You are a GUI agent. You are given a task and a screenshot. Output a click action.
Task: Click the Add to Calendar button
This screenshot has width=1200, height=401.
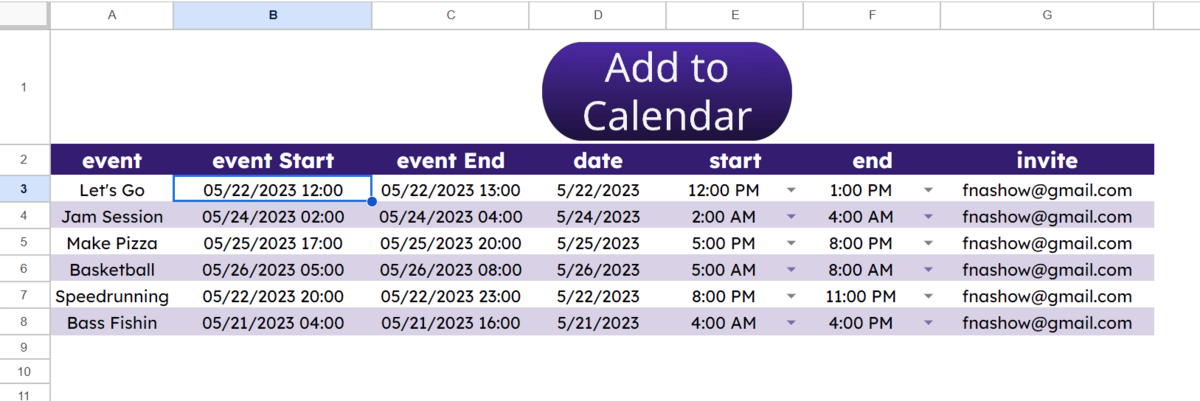pos(667,91)
